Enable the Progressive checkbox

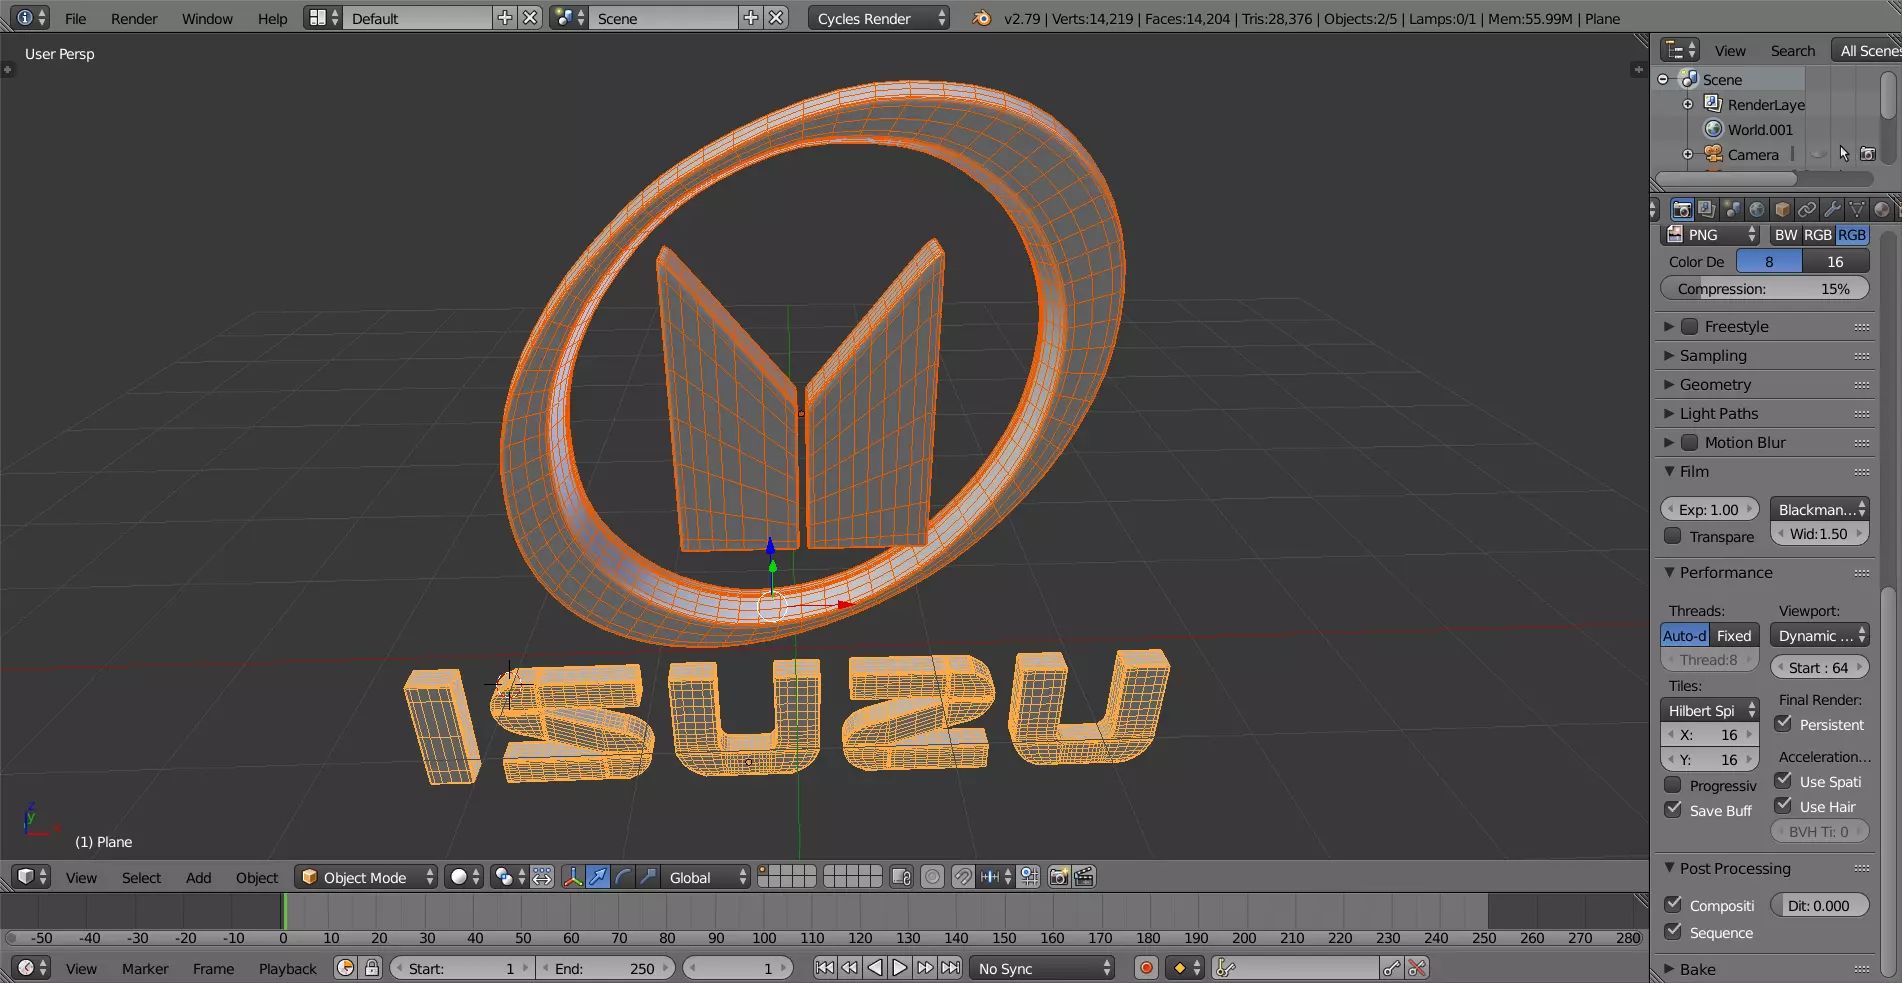(1673, 785)
